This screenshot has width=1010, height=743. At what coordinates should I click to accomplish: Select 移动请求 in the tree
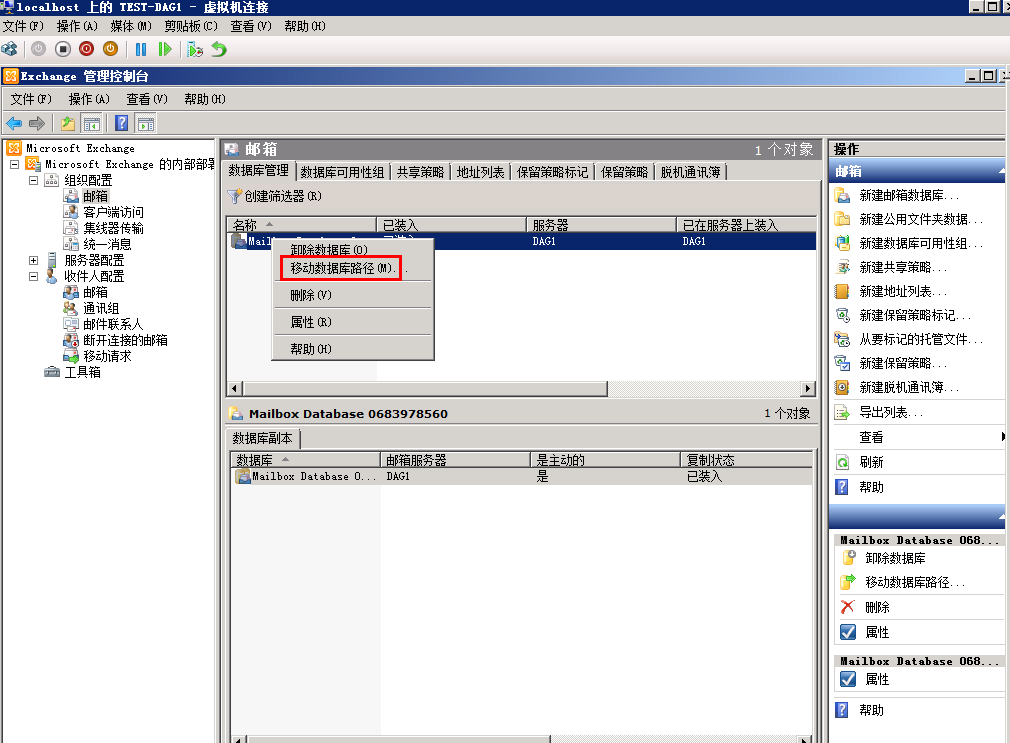tap(107, 356)
